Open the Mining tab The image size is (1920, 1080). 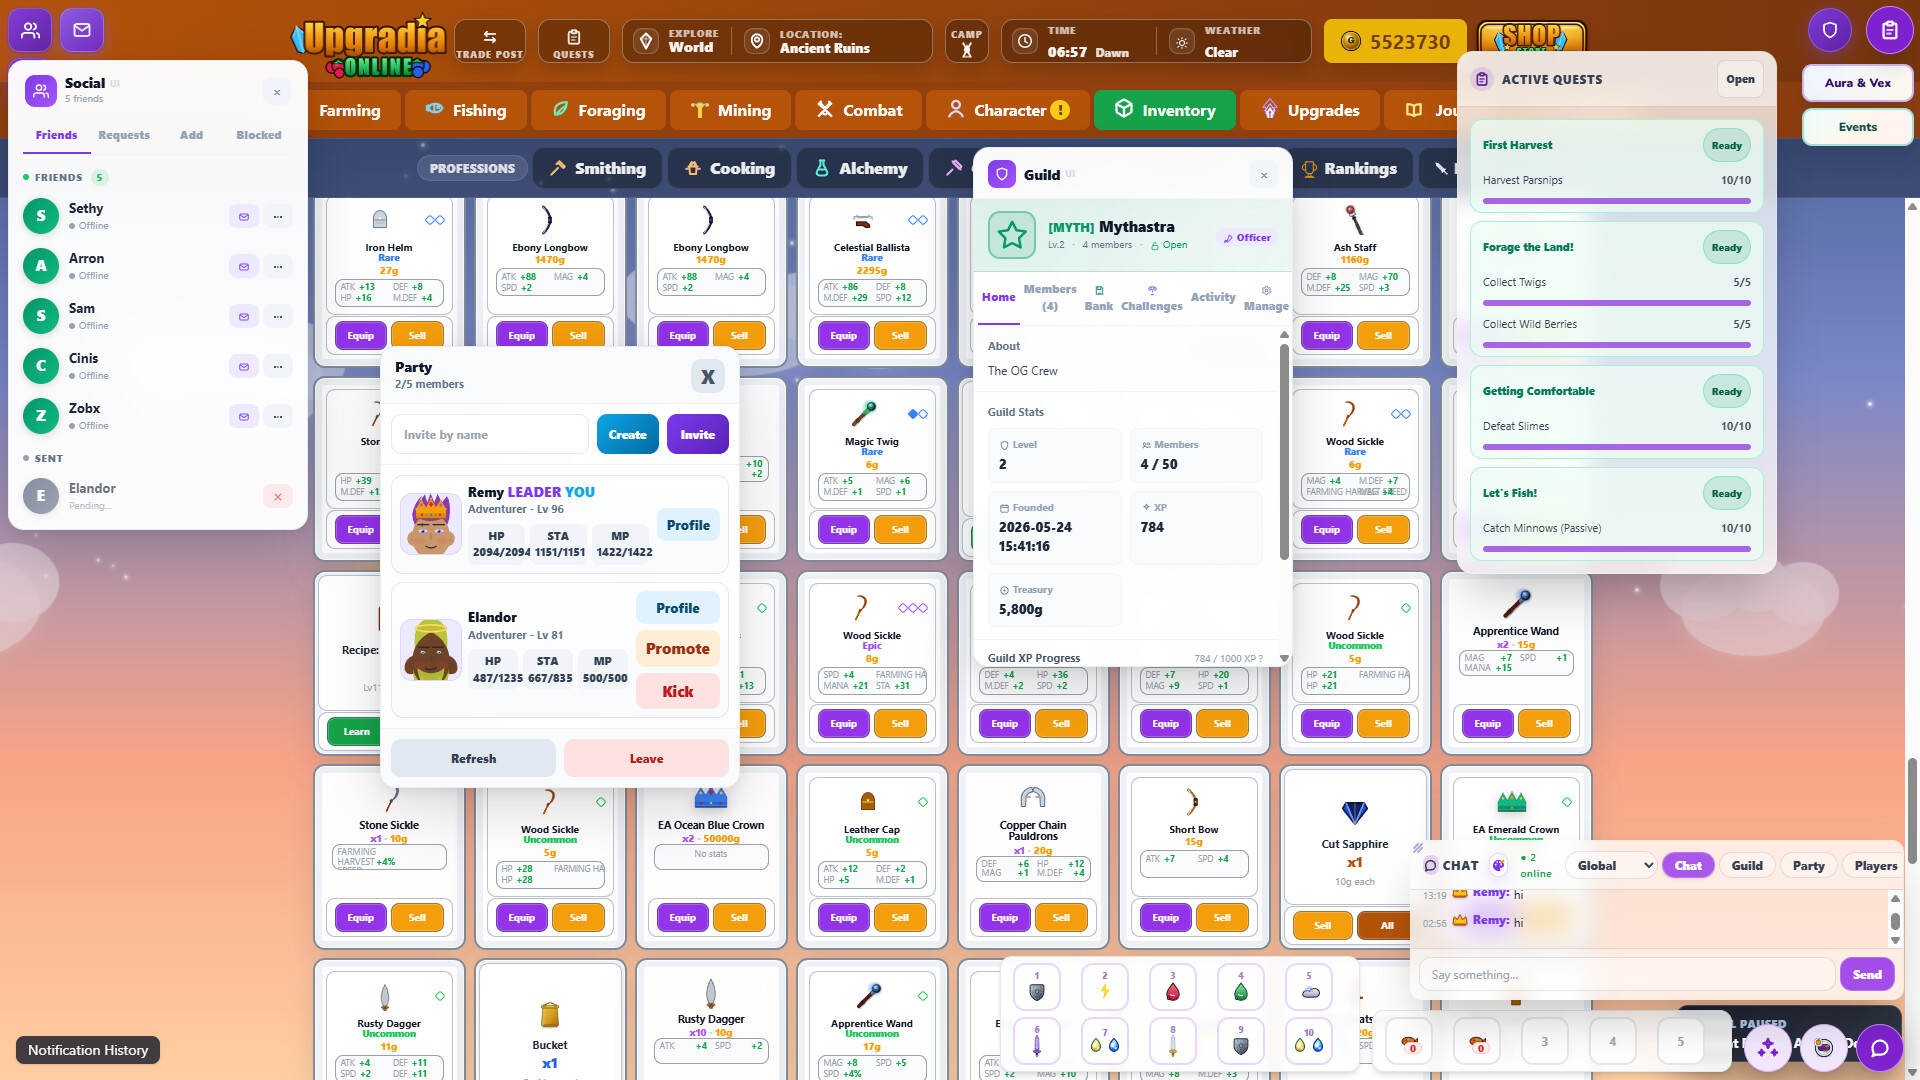click(731, 110)
